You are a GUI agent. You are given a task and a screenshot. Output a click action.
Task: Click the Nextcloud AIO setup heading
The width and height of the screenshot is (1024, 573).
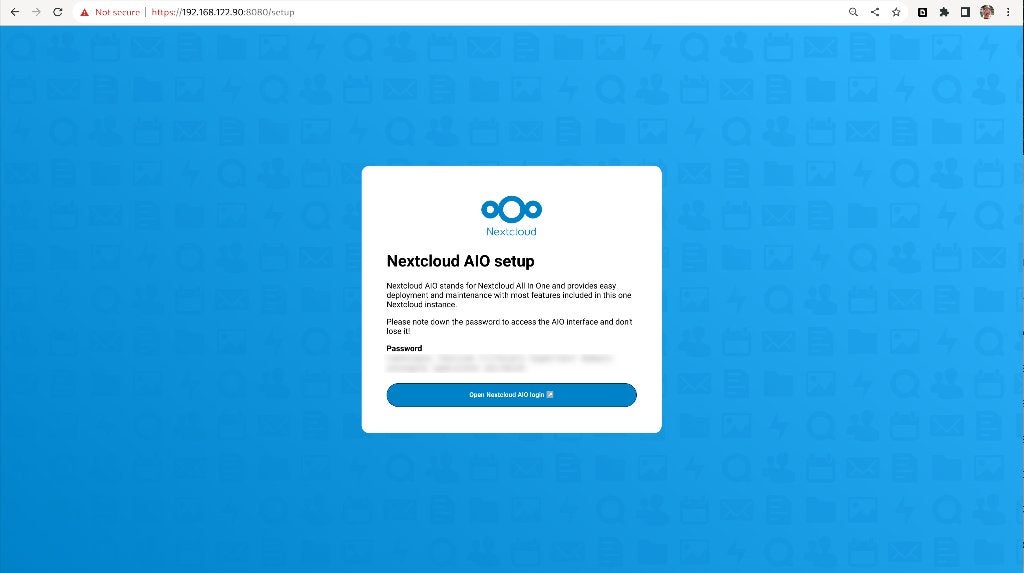(460, 261)
